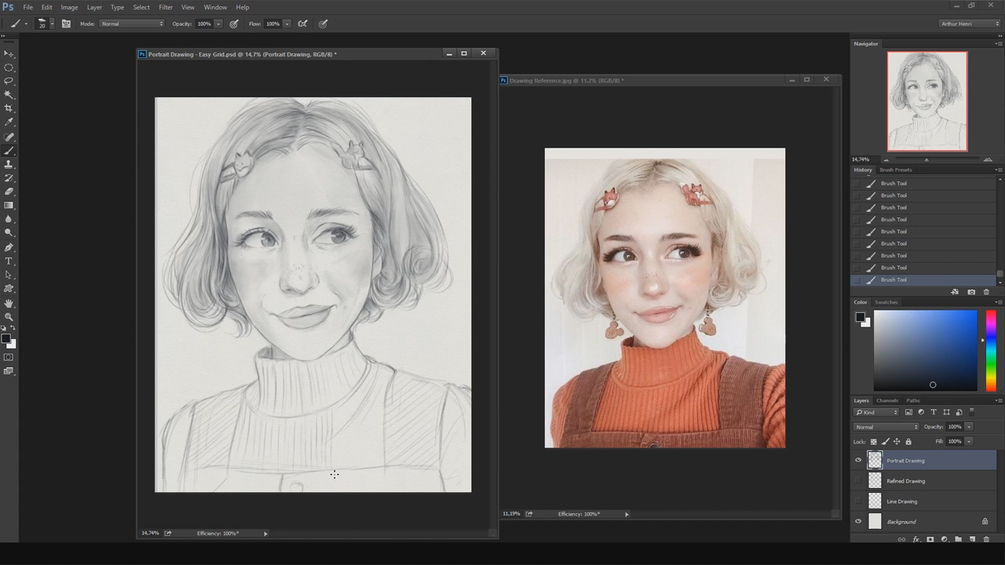Delete current history state
The height and width of the screenshot is (565, 1005).
pyautogui.click(x=986, y=292)
